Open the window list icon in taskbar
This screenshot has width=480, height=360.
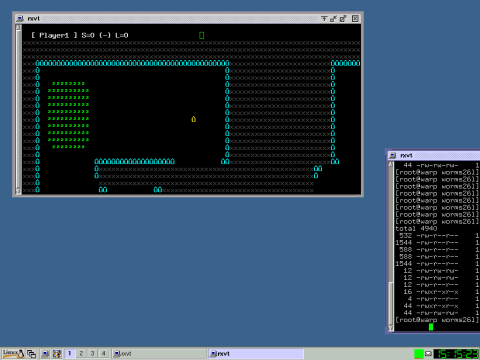[31, 353]
